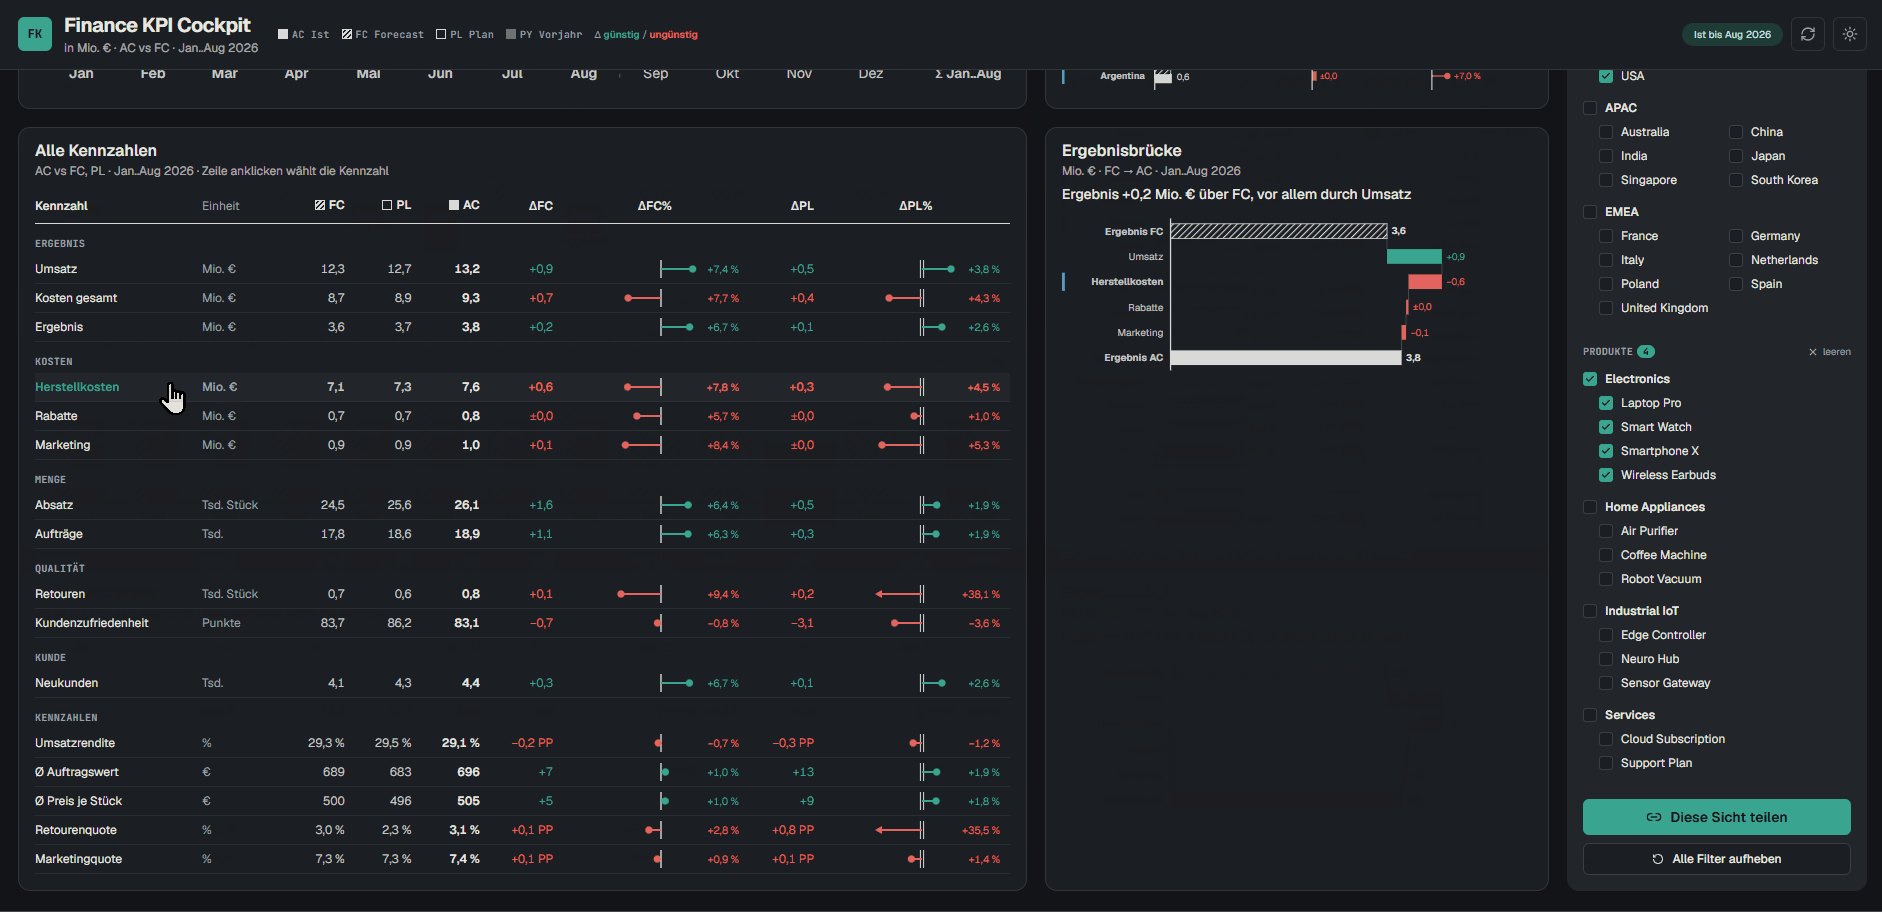
Task: Click the ΔFC% column header
Action: tap(654, 206)
